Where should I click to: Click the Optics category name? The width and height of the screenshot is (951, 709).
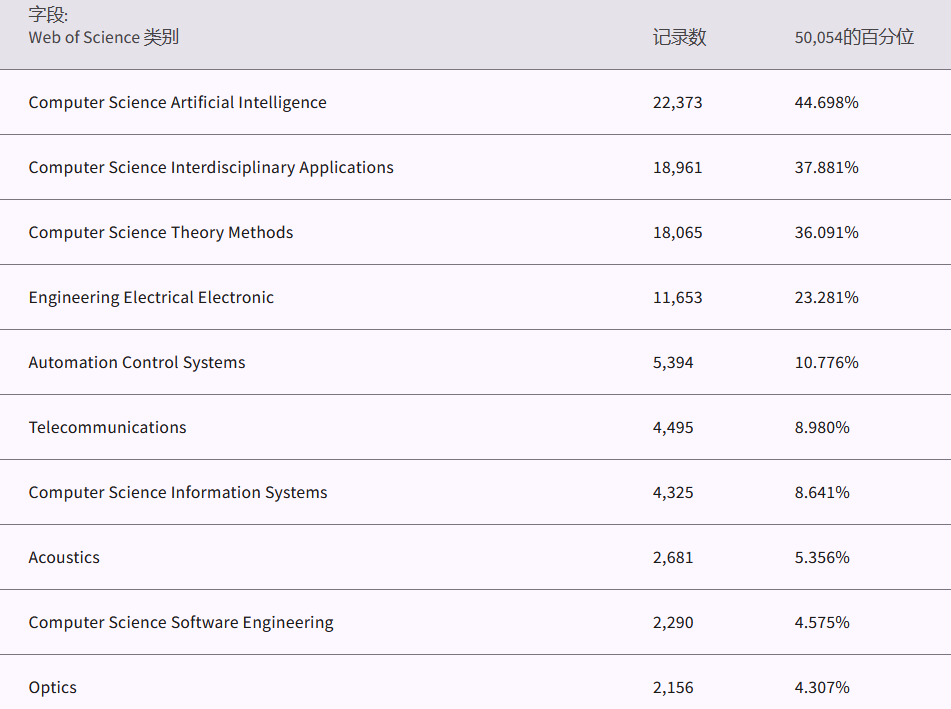tap(52, 687)
